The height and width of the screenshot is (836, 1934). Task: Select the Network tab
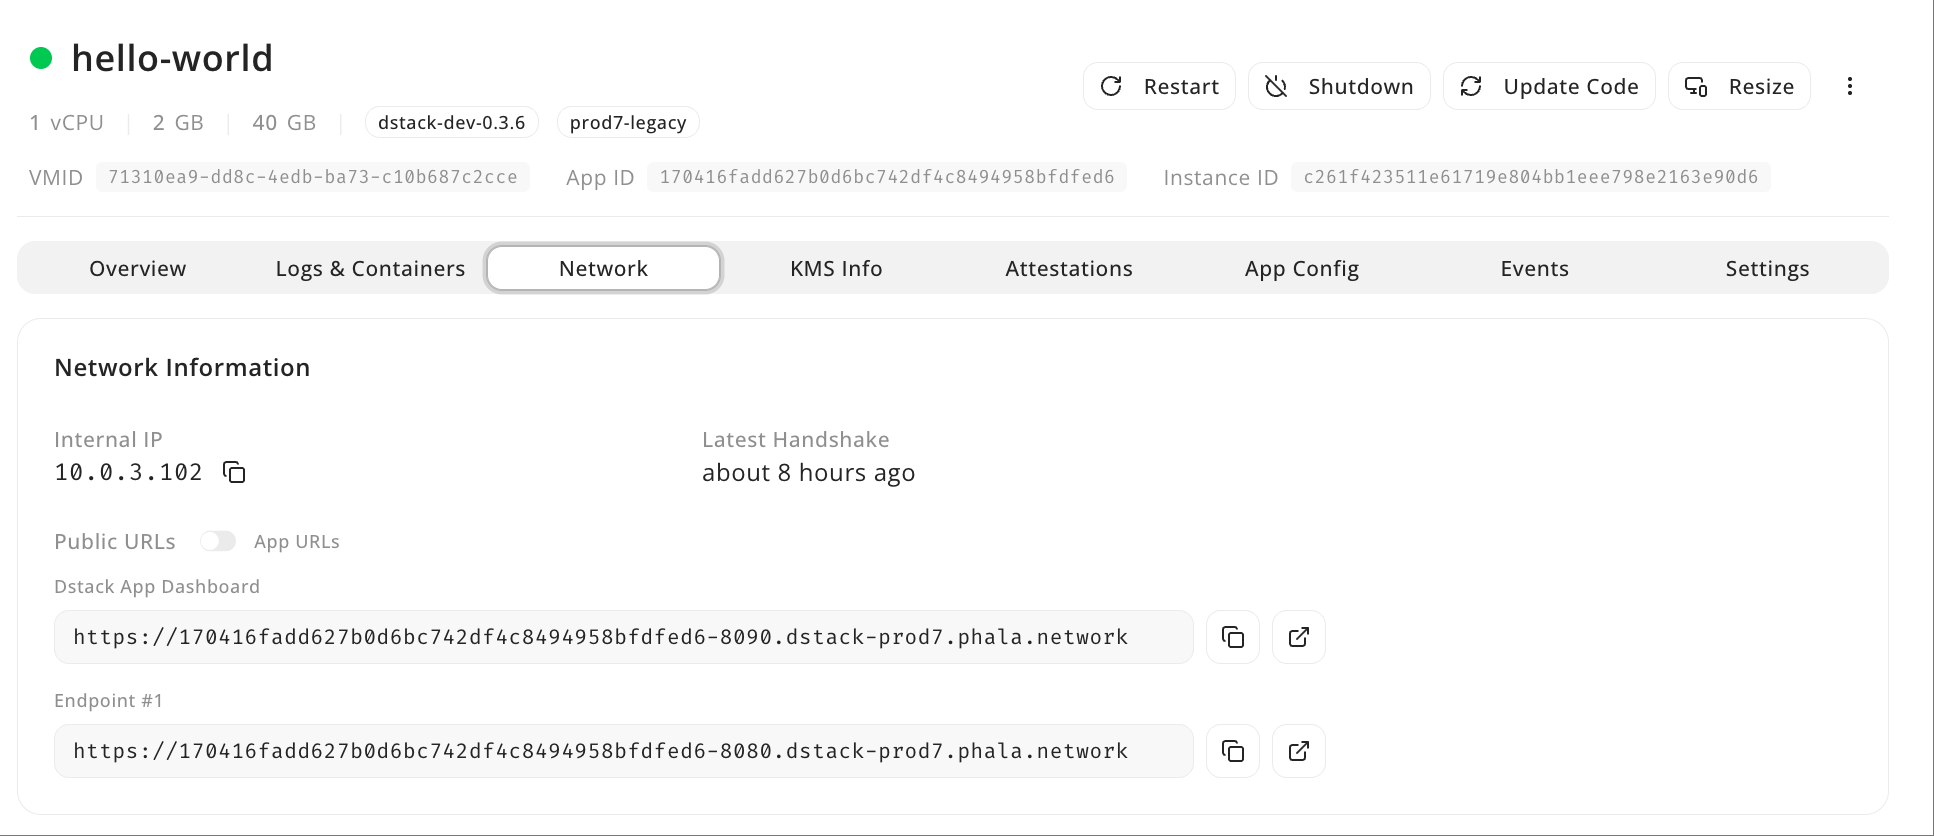603,268
